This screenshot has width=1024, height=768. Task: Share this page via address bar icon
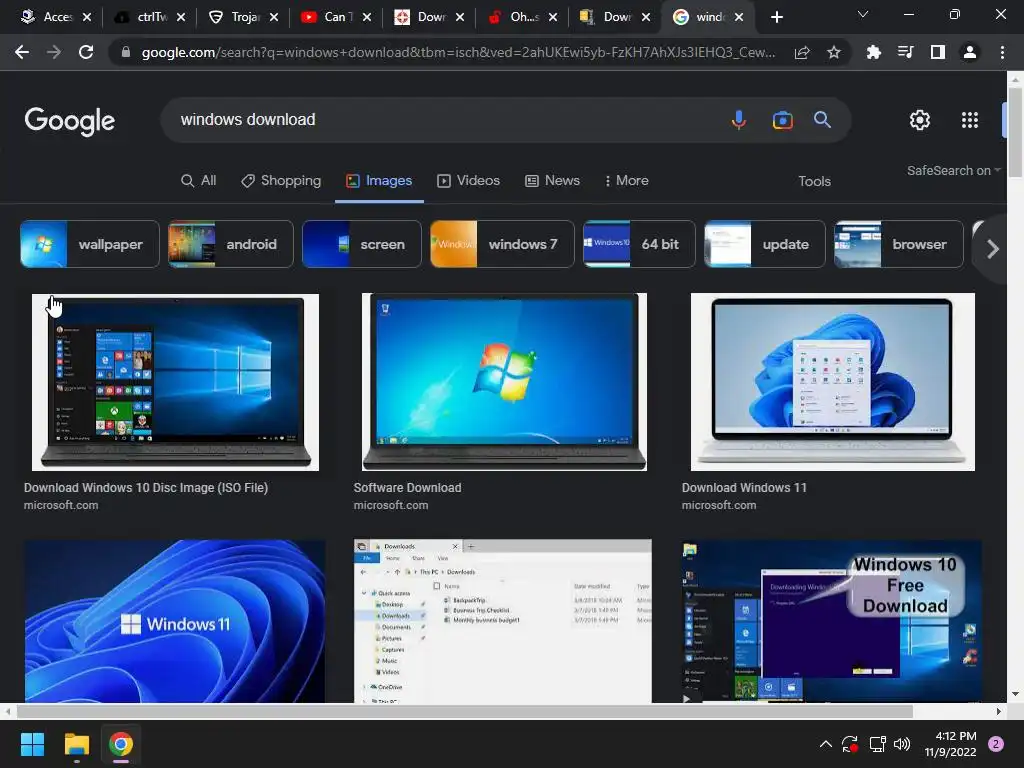pos(802,52)
